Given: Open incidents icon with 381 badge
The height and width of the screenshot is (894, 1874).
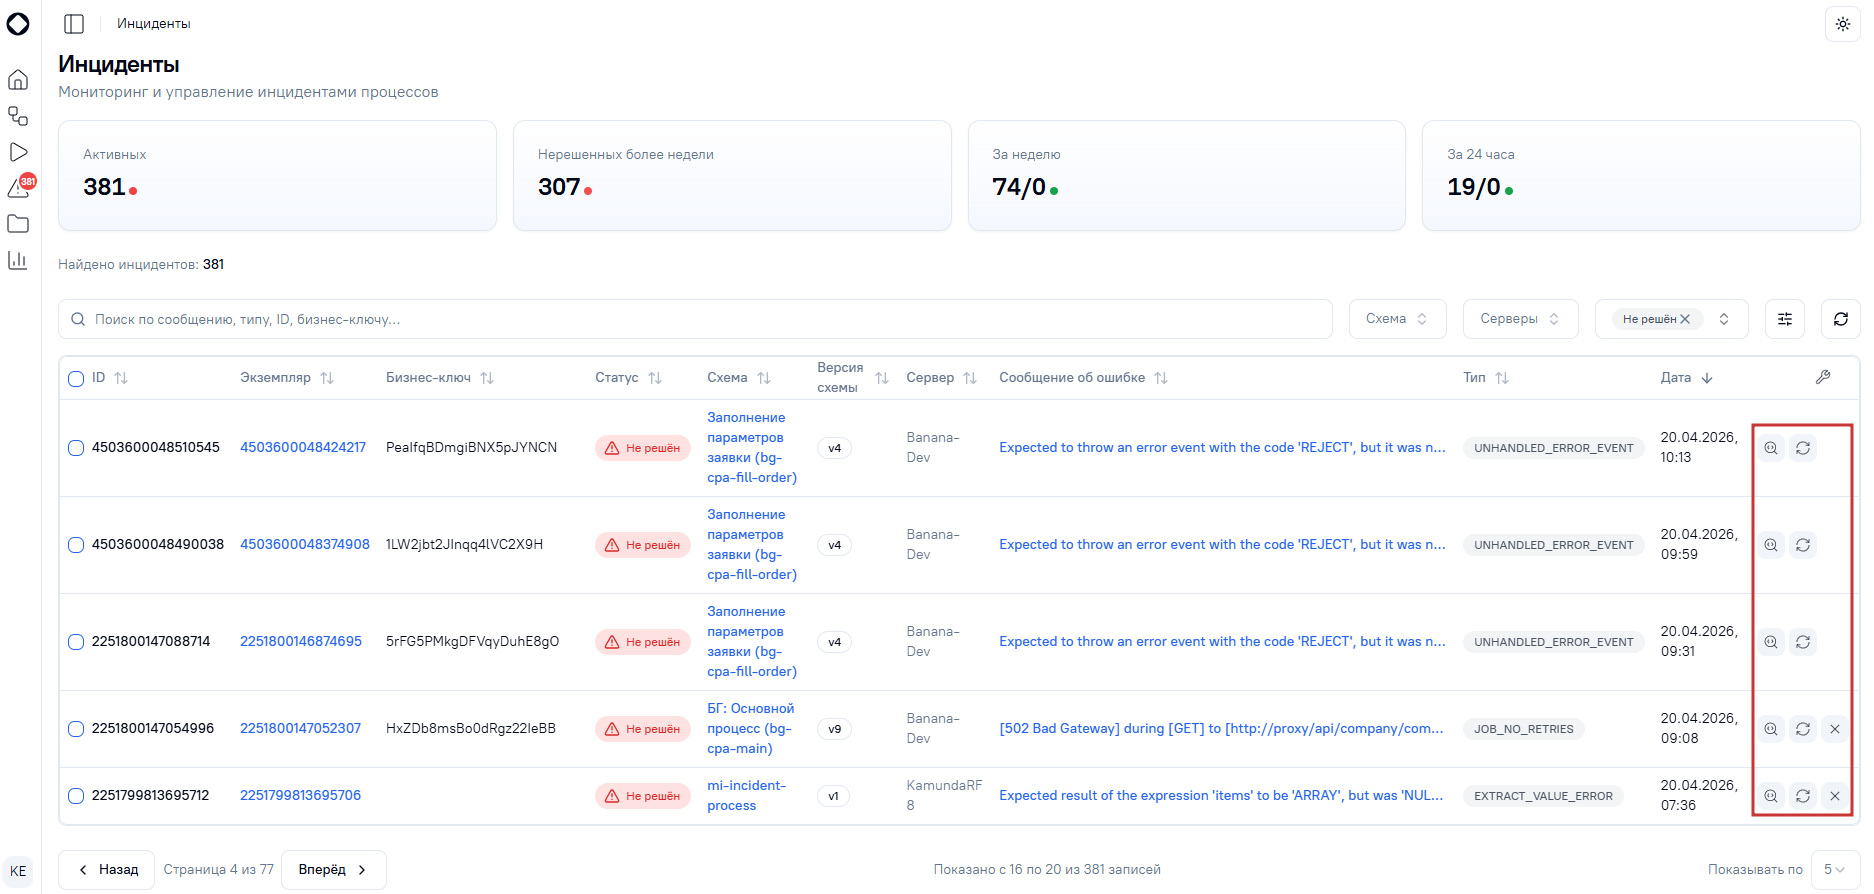Looking at the screenshot, I should pos(20,187).
